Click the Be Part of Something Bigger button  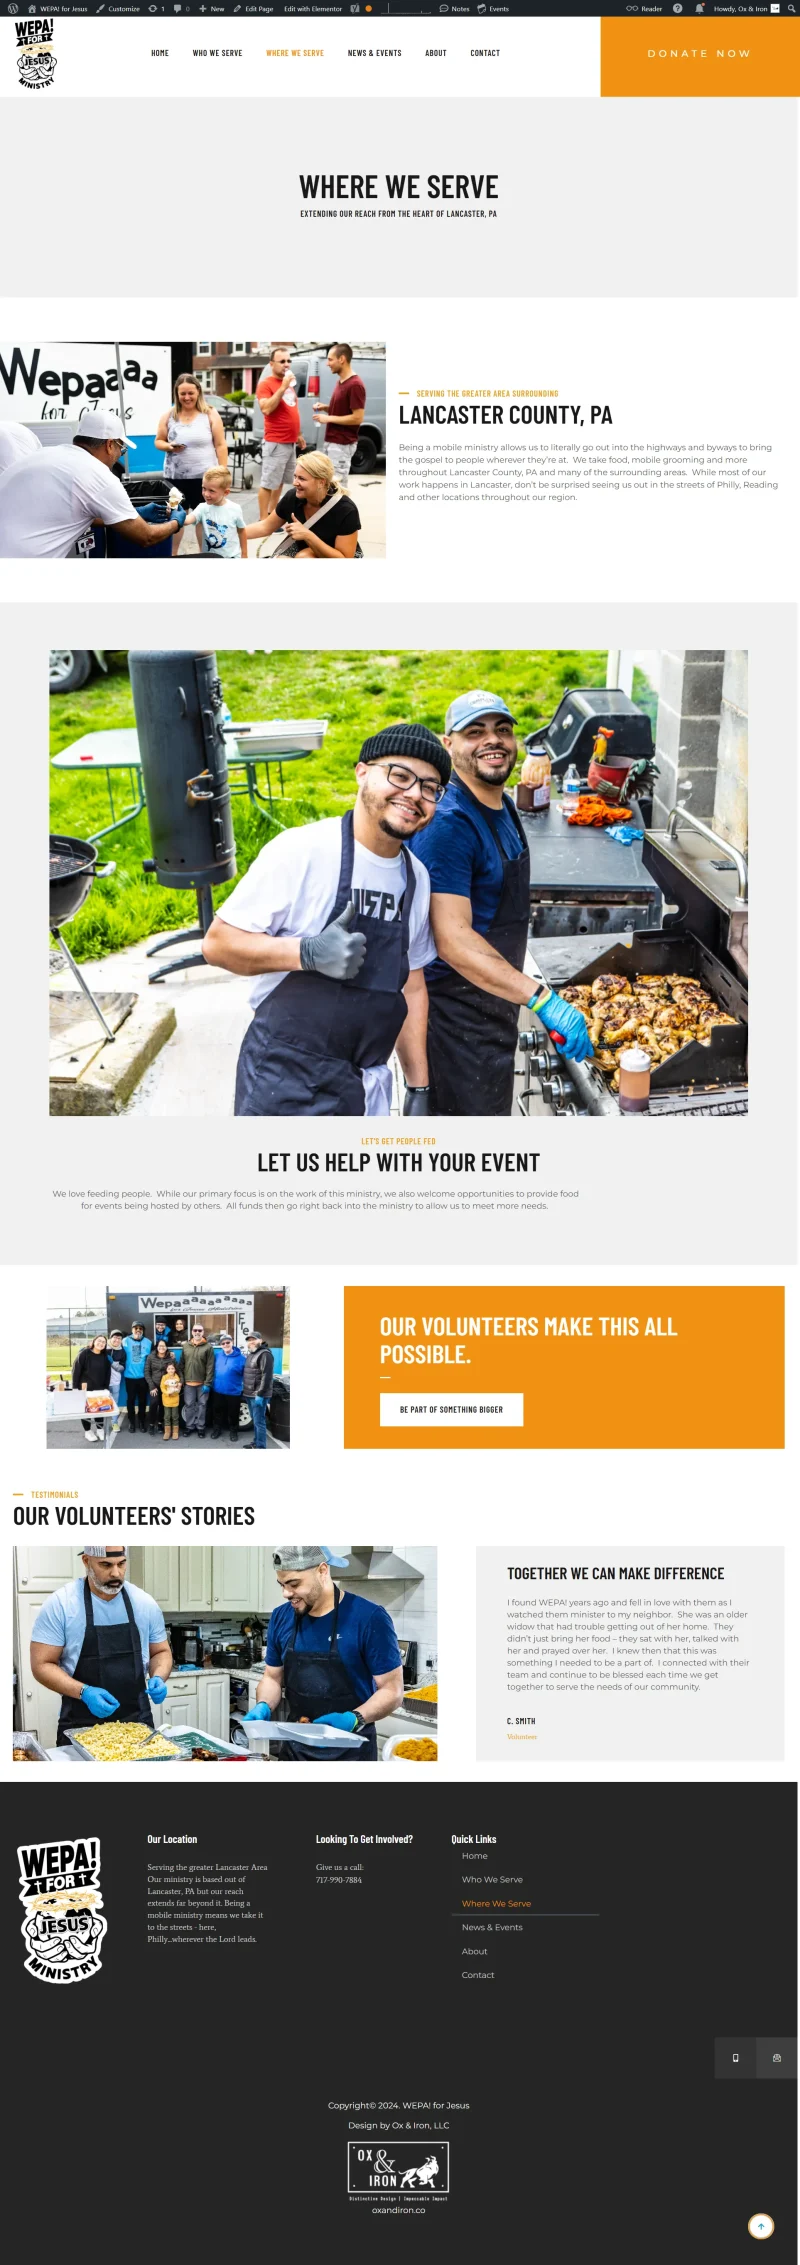451,1409
